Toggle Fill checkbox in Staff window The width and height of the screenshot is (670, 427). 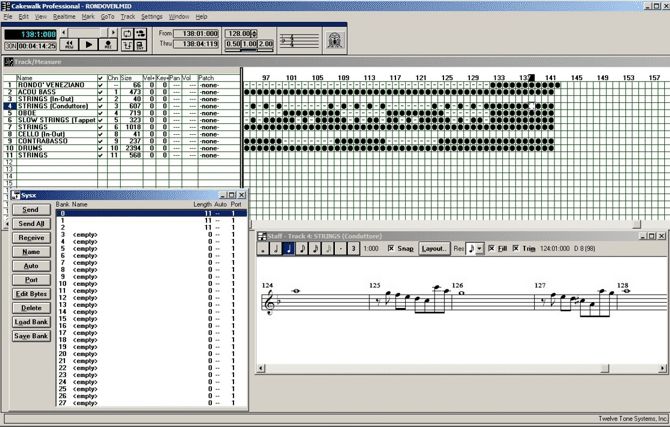491,248
